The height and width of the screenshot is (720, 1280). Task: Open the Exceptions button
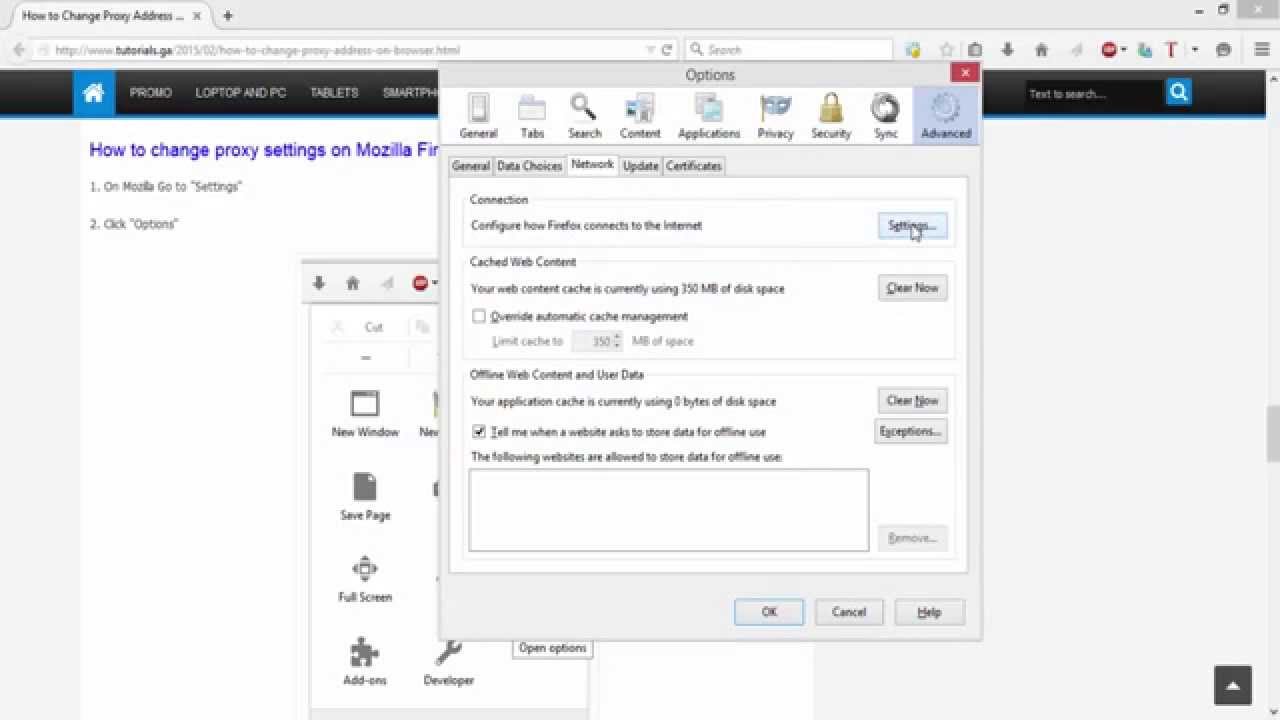coord(910,432)
